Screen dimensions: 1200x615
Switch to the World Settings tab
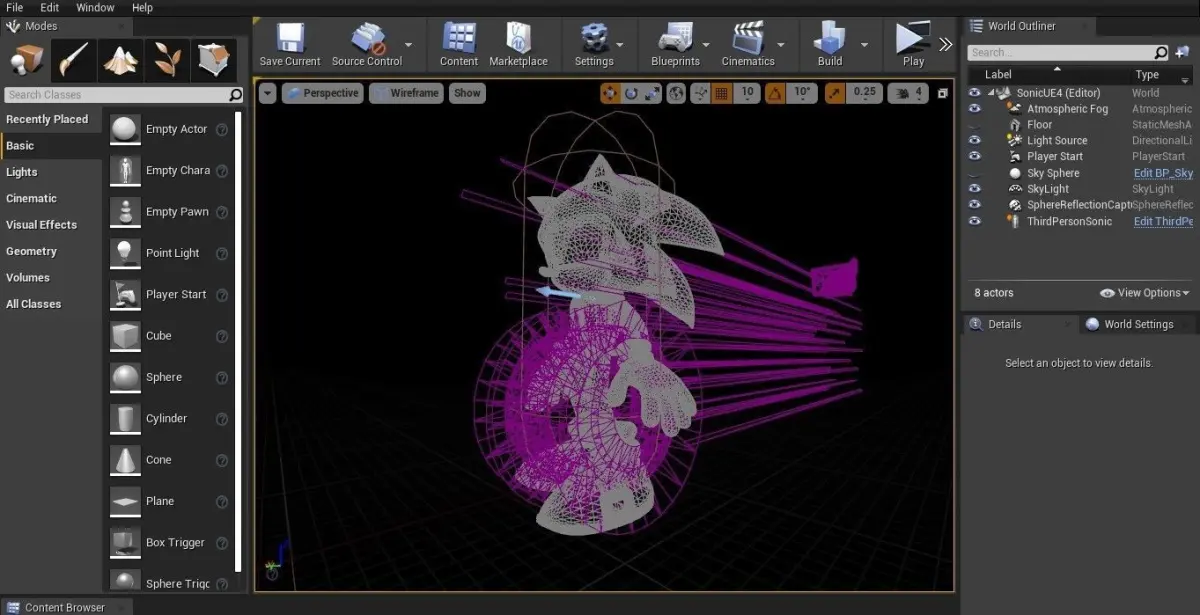point(1129,324)
